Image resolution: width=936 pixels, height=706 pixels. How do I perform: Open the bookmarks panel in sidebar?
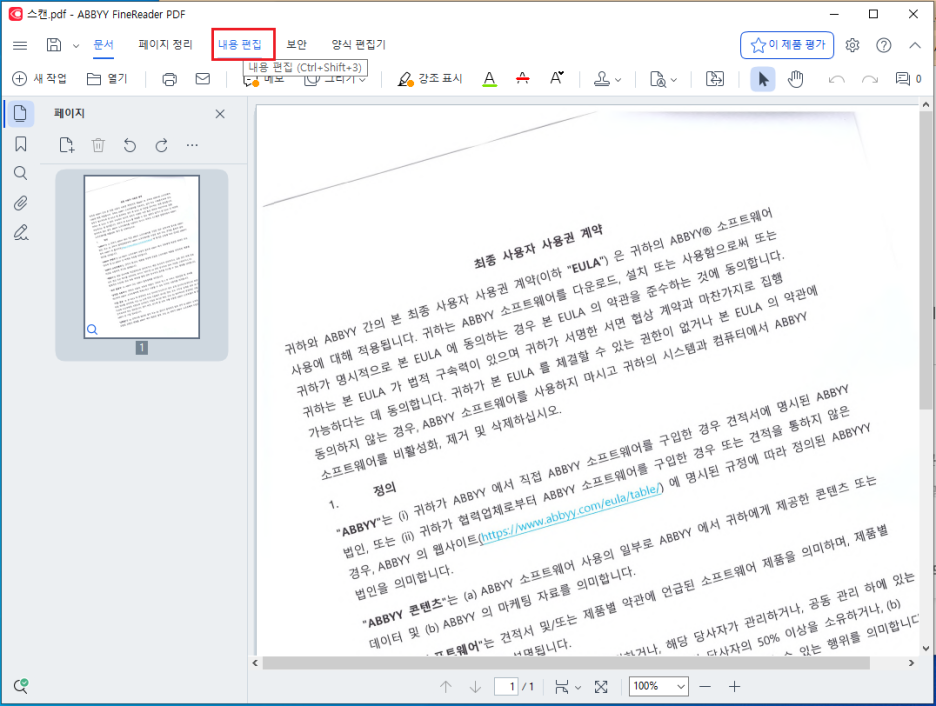pyautogui.click(x=20, y=144)
